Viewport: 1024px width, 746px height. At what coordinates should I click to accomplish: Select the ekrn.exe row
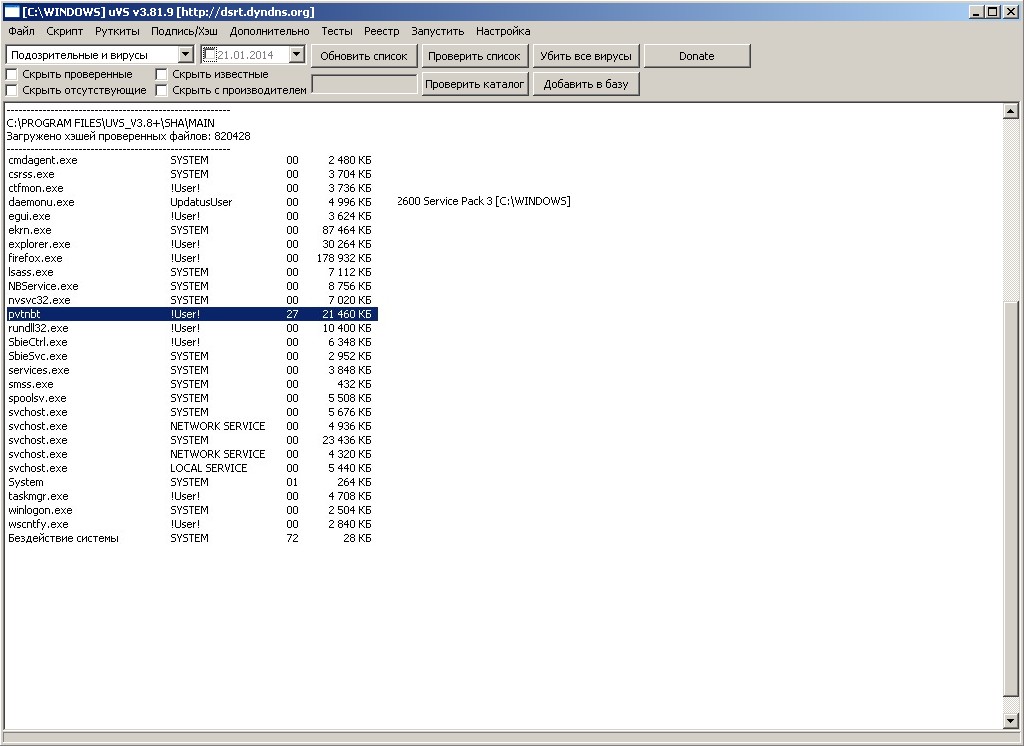(x=191, y=230)
